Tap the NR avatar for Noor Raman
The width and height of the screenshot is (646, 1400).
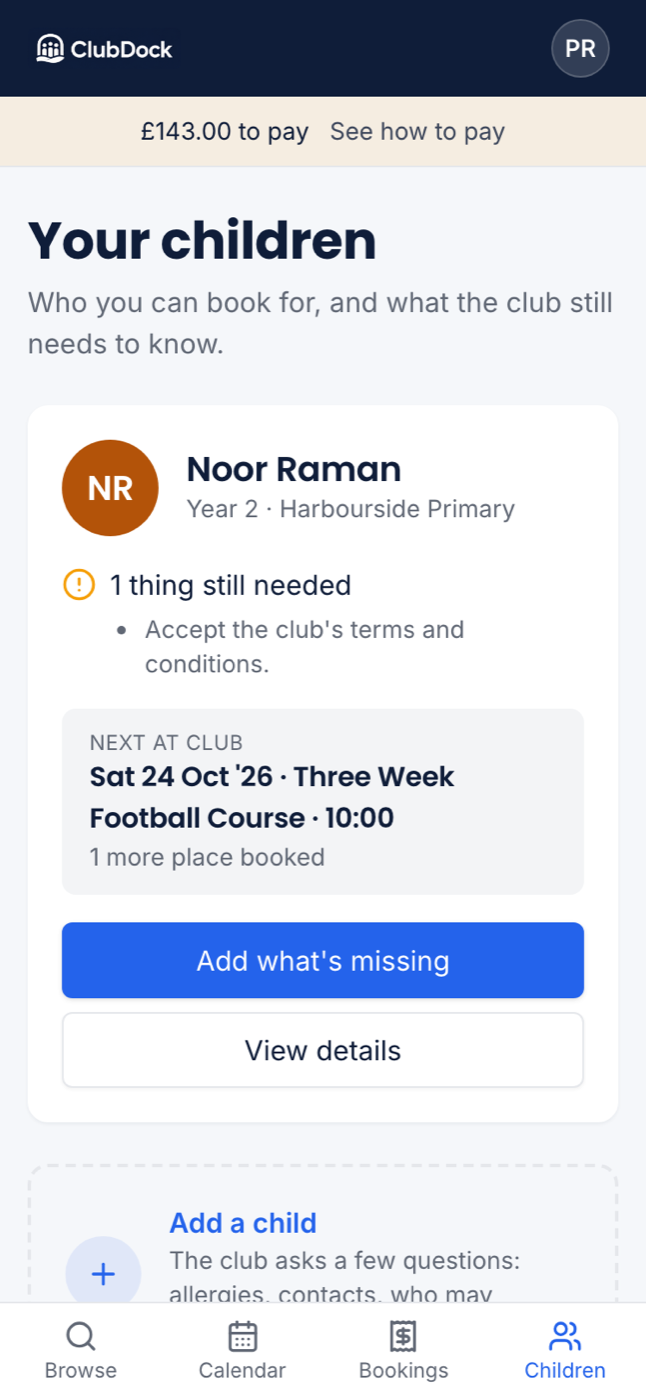(x=110, y=488)
